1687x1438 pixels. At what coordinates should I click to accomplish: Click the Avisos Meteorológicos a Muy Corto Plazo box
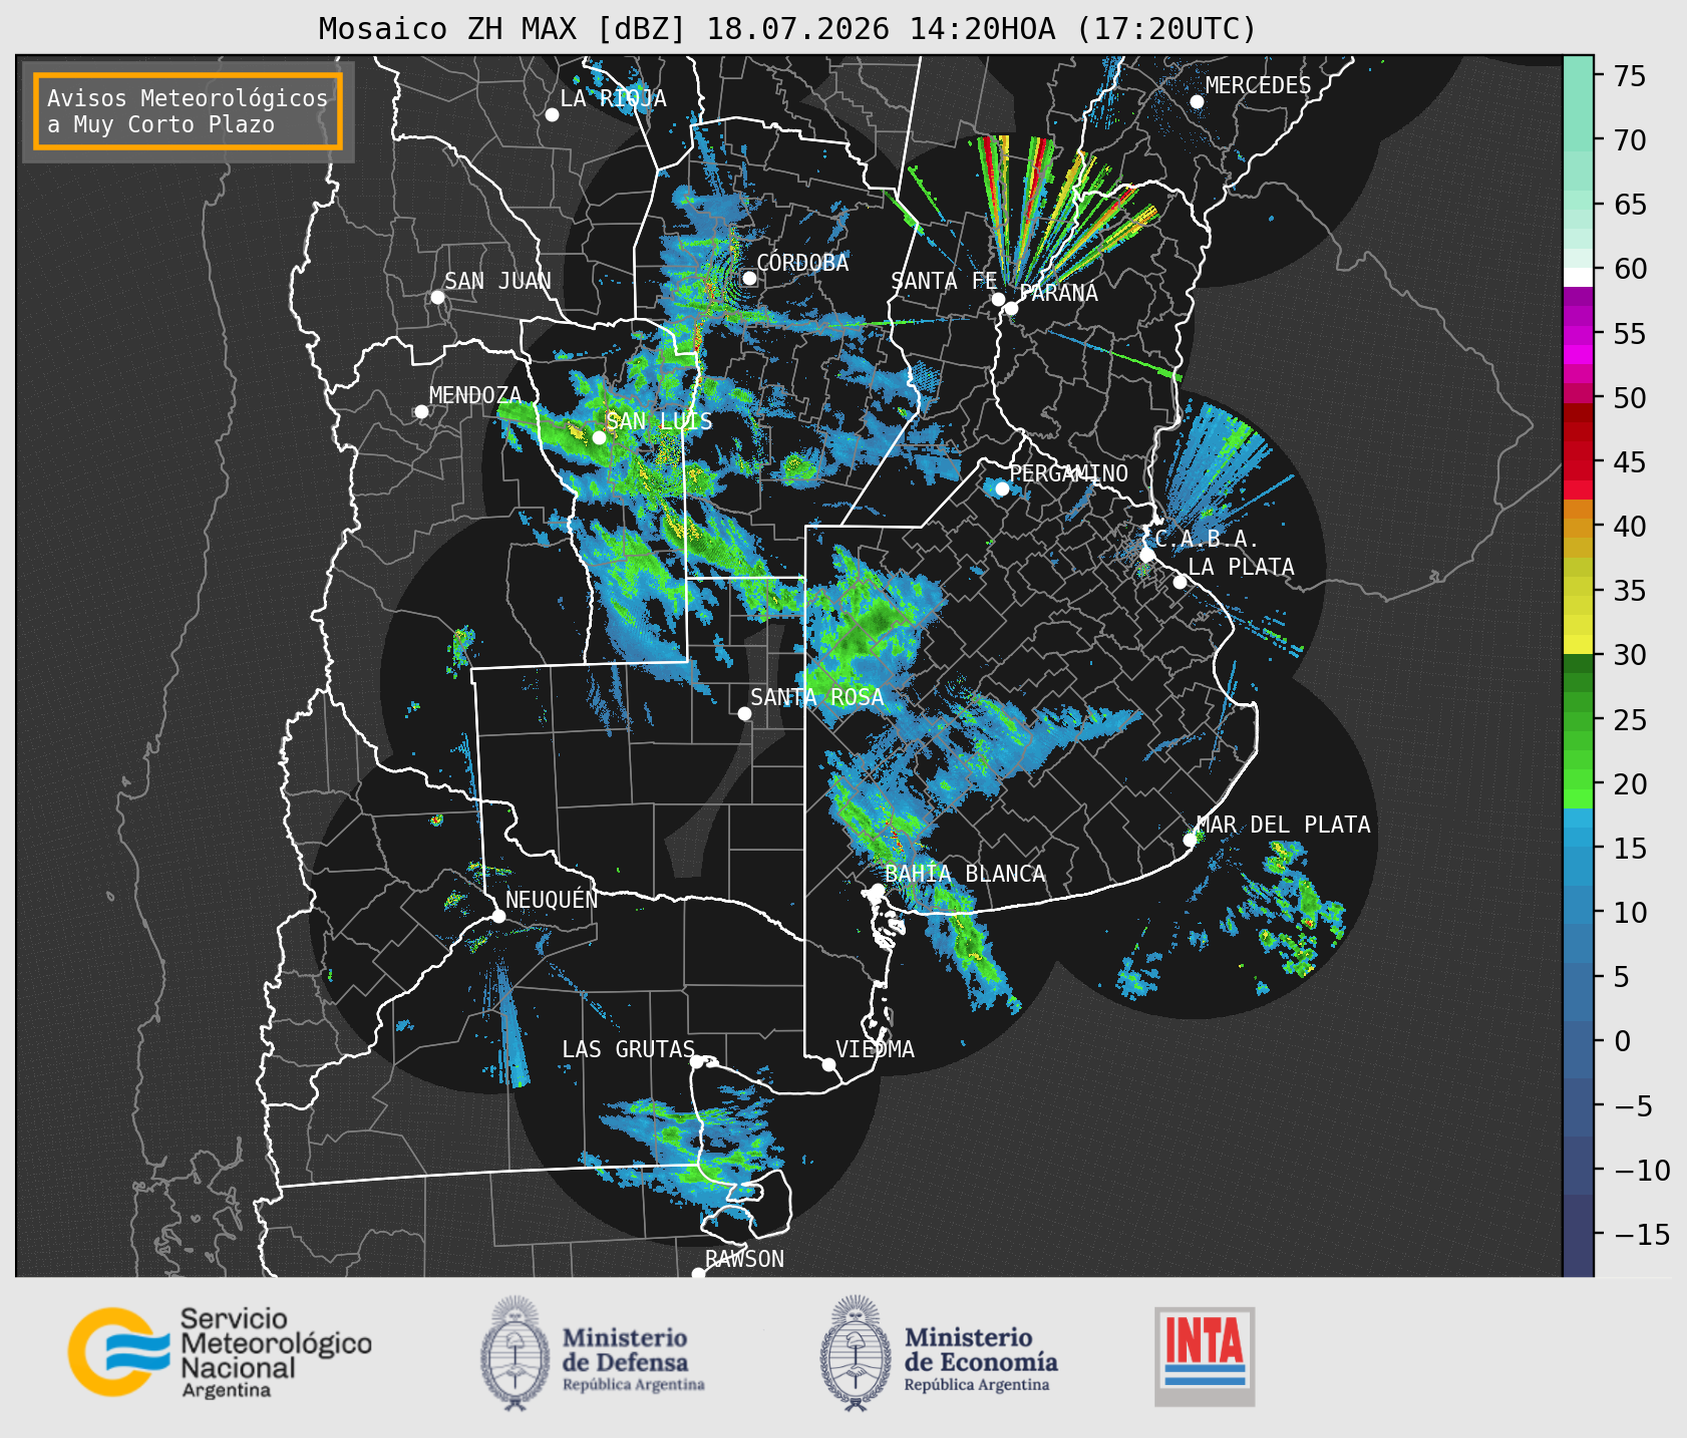click(188, 111)
